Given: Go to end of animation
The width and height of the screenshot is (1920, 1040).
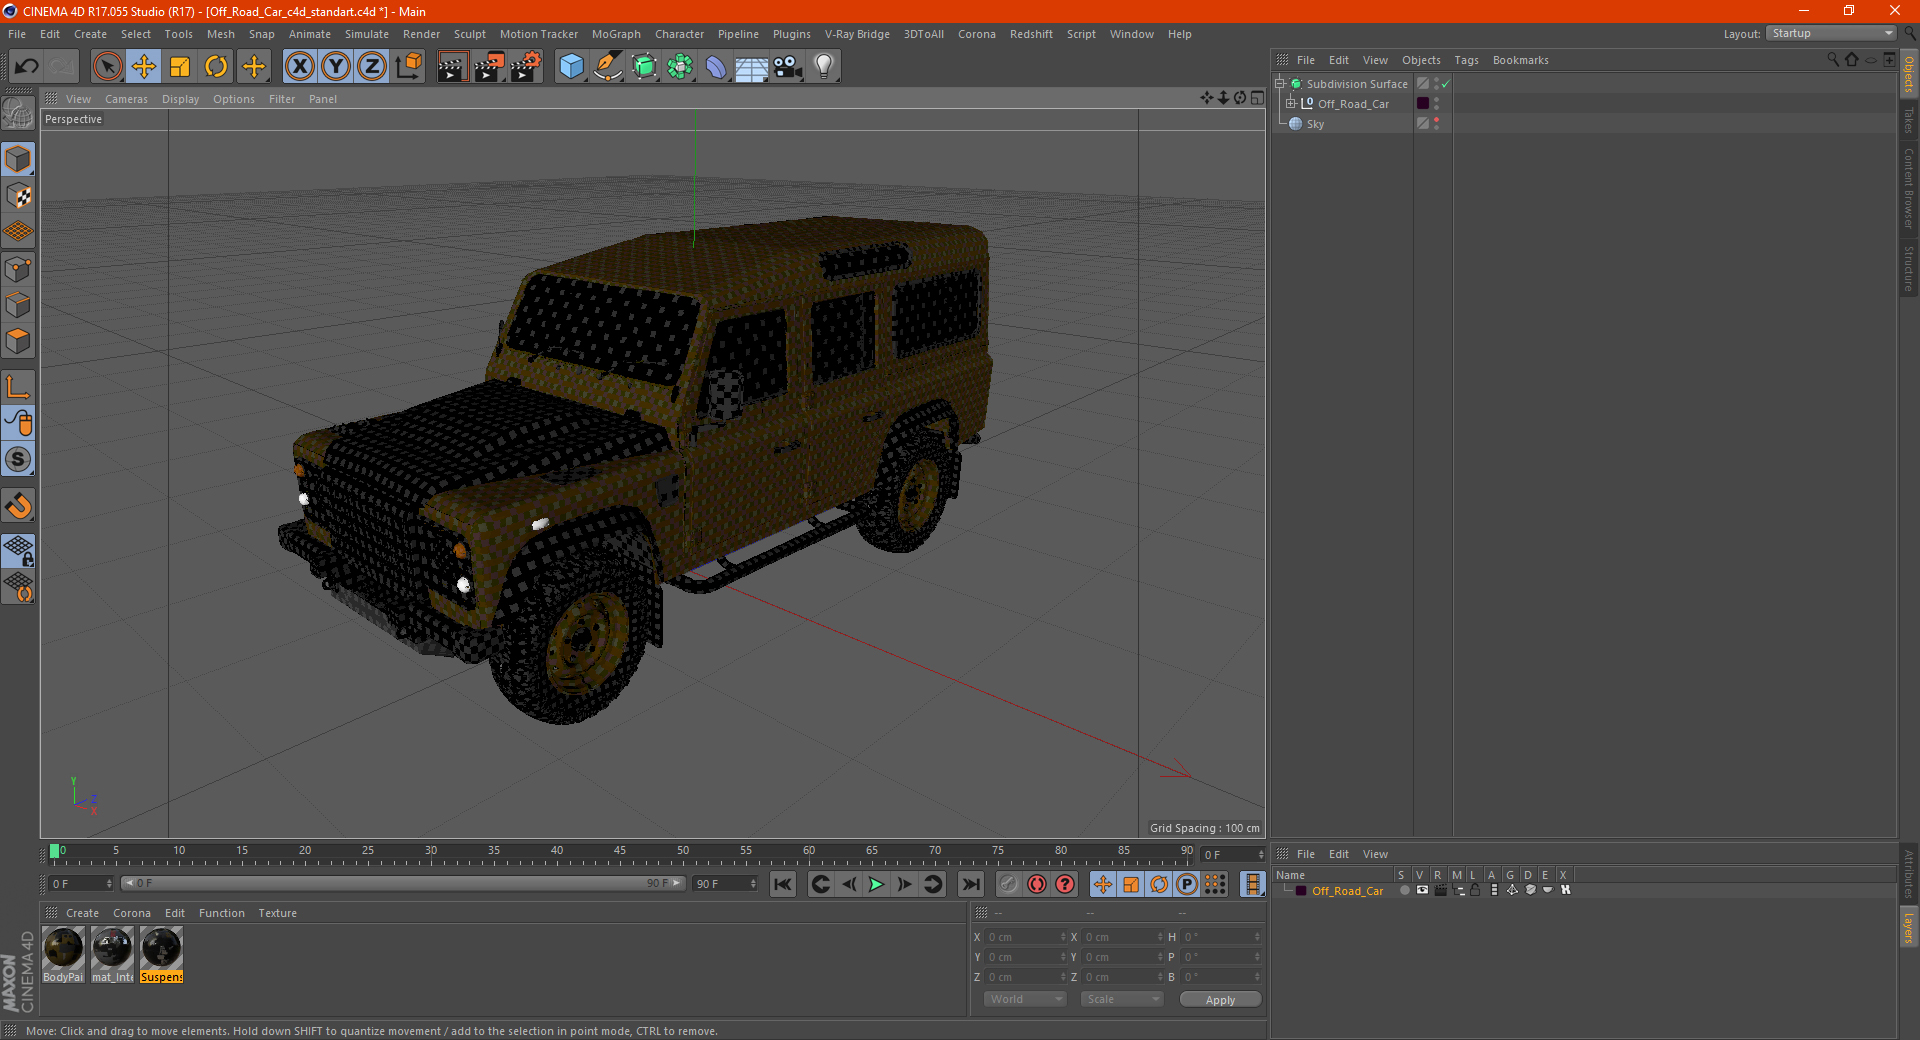Looking at the screenshot, I should [x=971, y=884].
